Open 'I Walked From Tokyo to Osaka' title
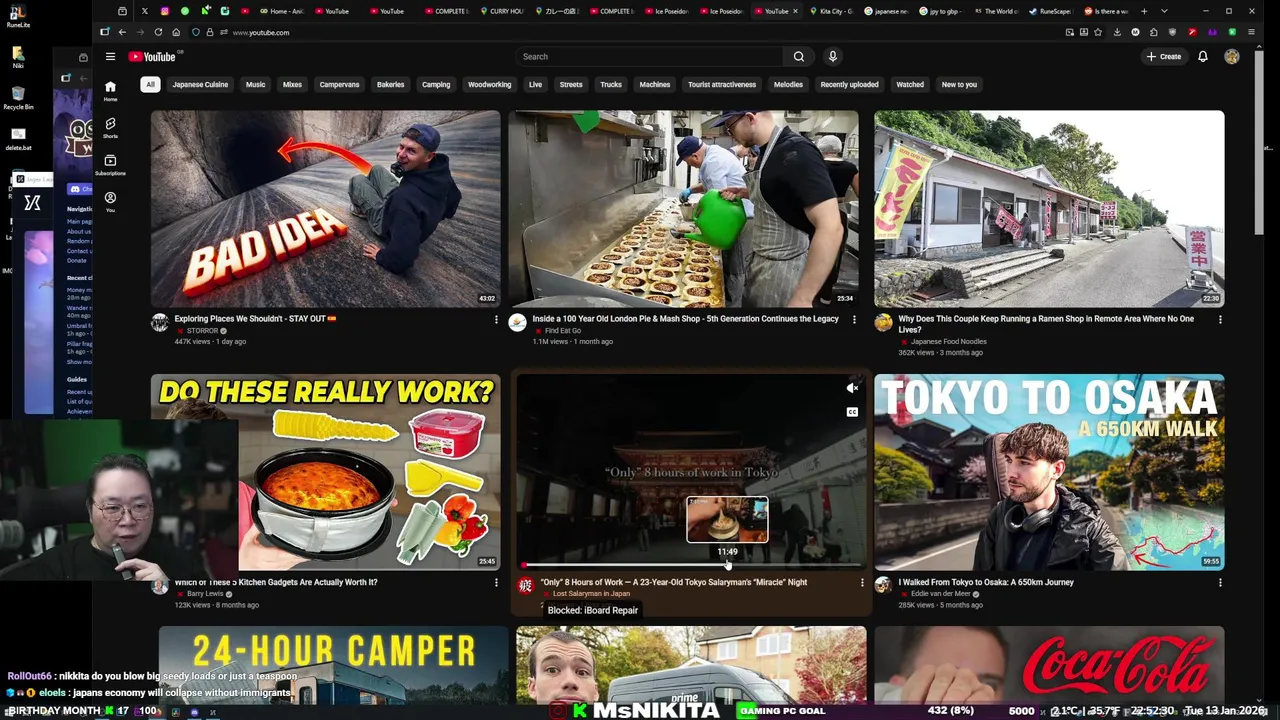The image size is (1280, 720). click(x=986, y=582)
